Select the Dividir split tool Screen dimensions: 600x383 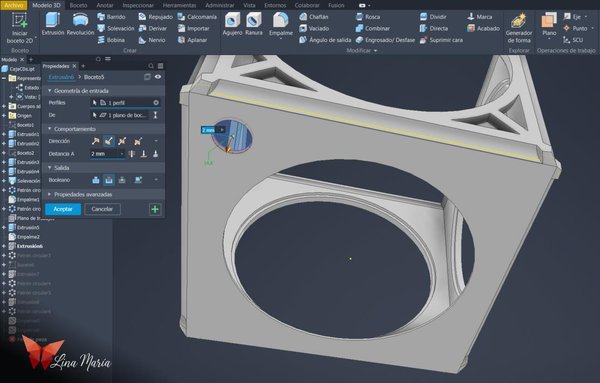point(433,17)
